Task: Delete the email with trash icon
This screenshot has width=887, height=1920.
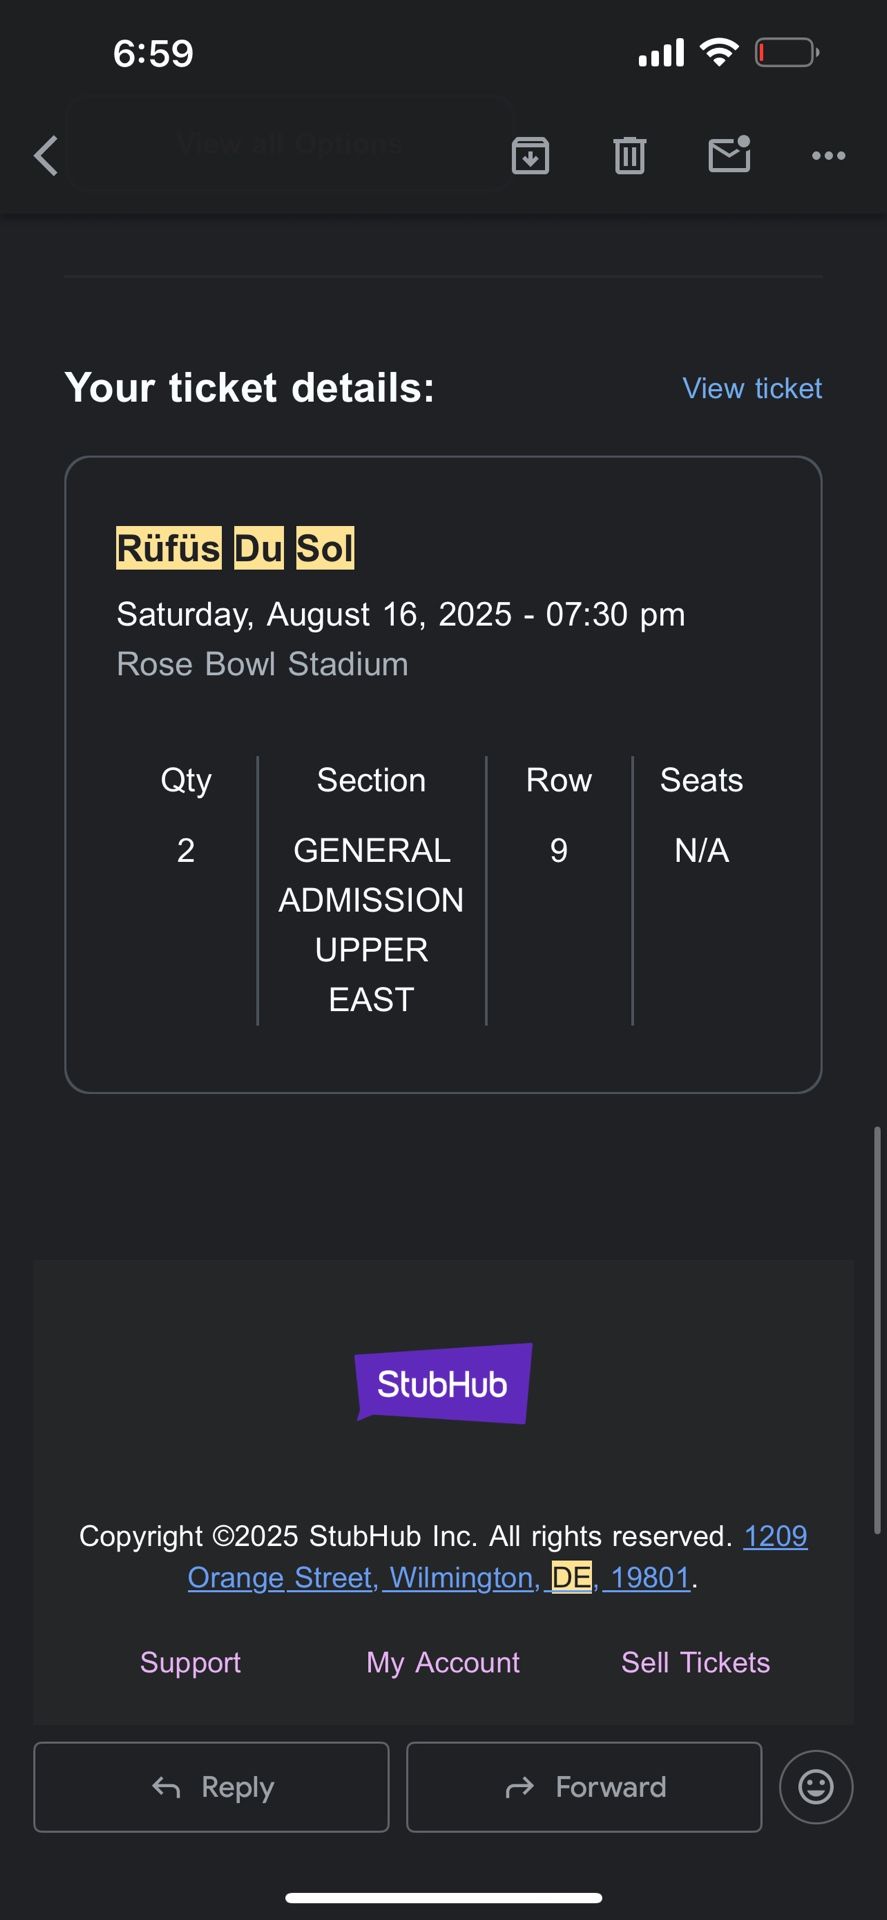Action: [629, 156]
